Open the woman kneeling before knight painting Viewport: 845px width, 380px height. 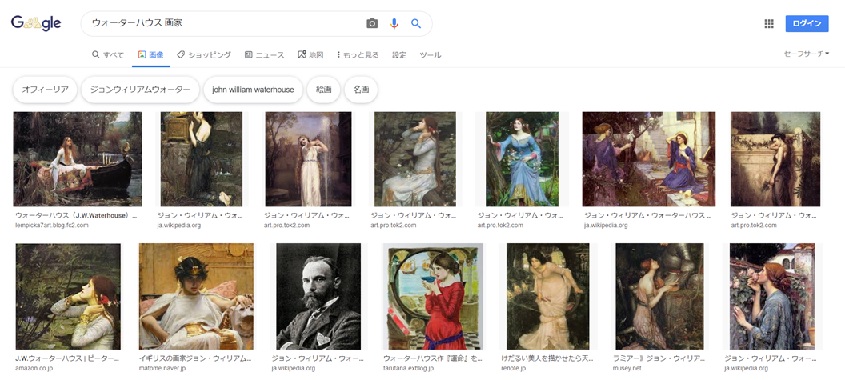659,296
